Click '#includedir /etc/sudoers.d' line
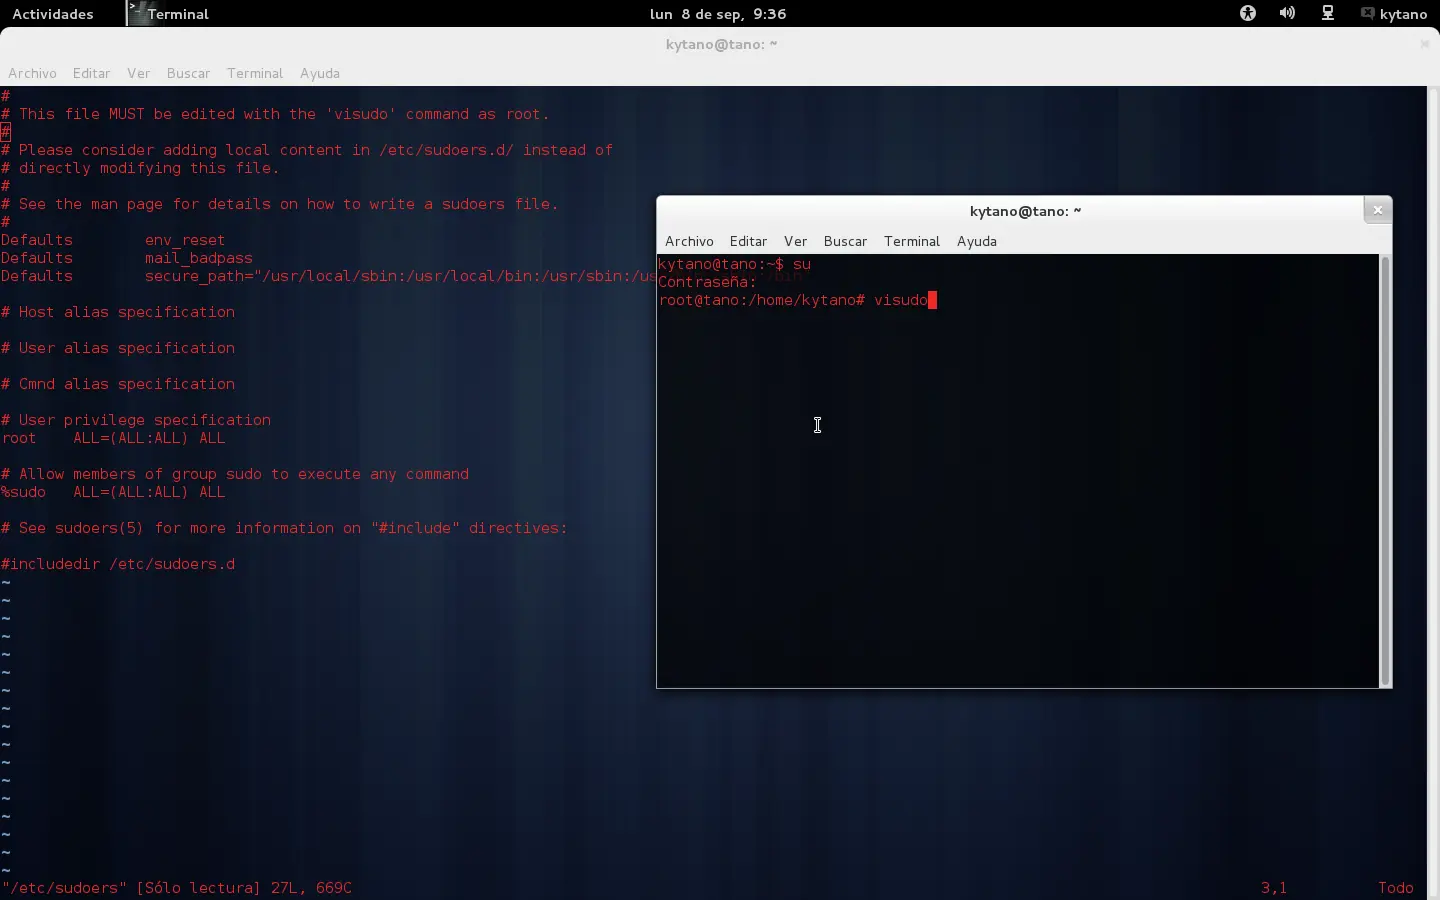 pyautogui.click(x=118, y=564)
